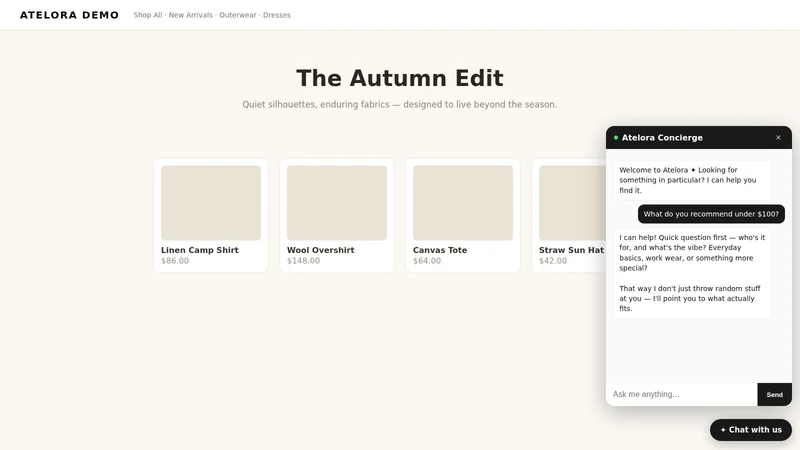The height and width of the screenshot is (450, 800).
Task: Click the Straw Sun Hat title
Action: 571,250
